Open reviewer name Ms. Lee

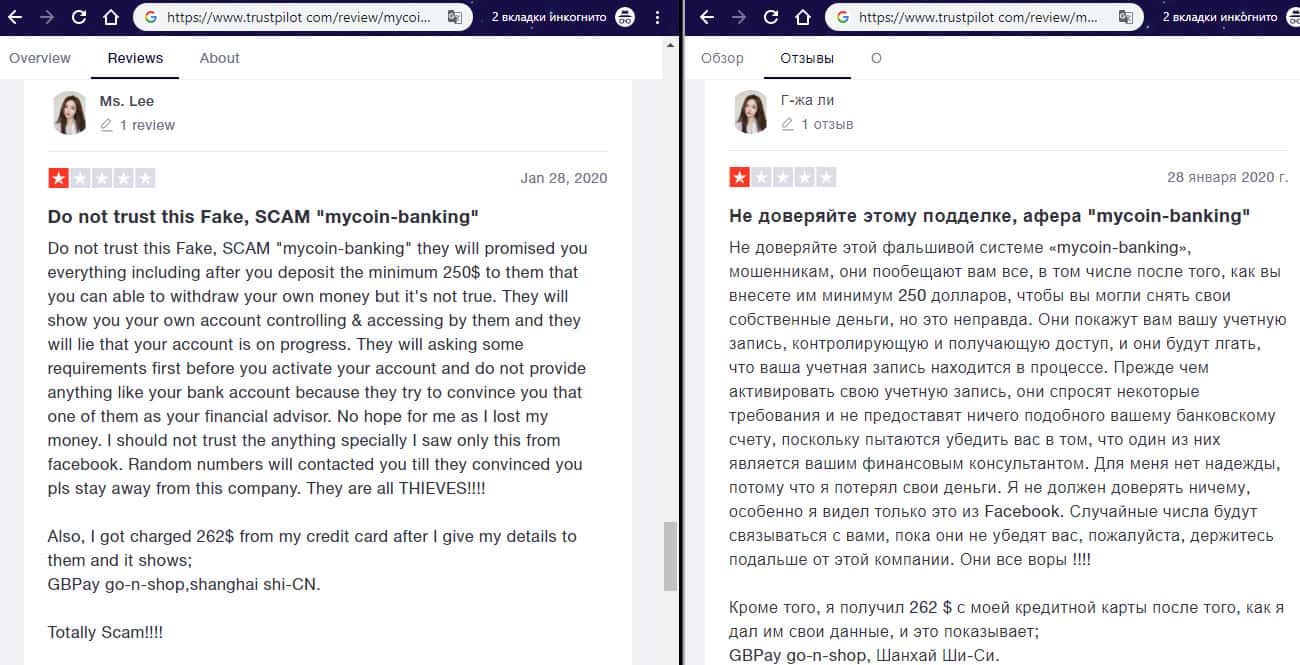[127, 101]
